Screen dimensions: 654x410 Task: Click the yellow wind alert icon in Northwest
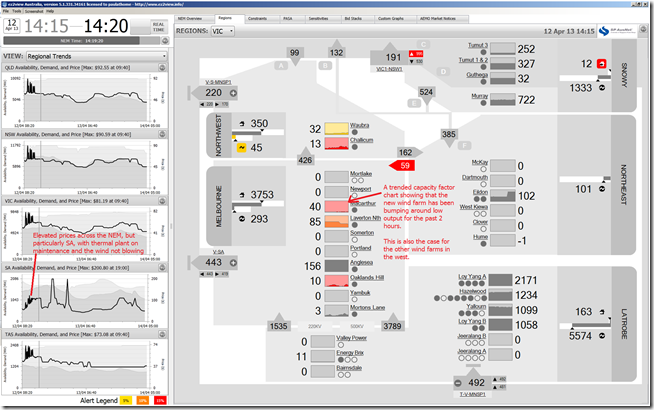[241, 148]
